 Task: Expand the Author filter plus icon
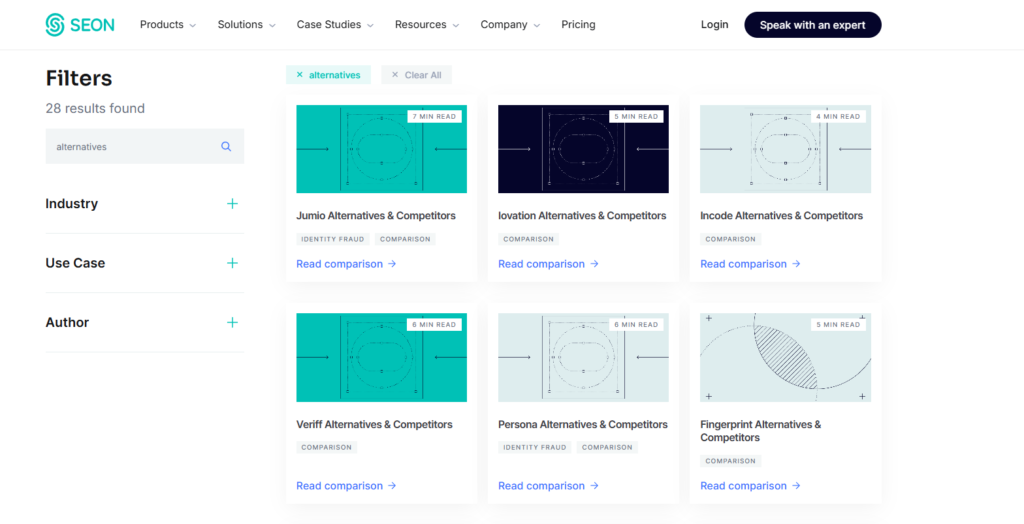(232, 323)
